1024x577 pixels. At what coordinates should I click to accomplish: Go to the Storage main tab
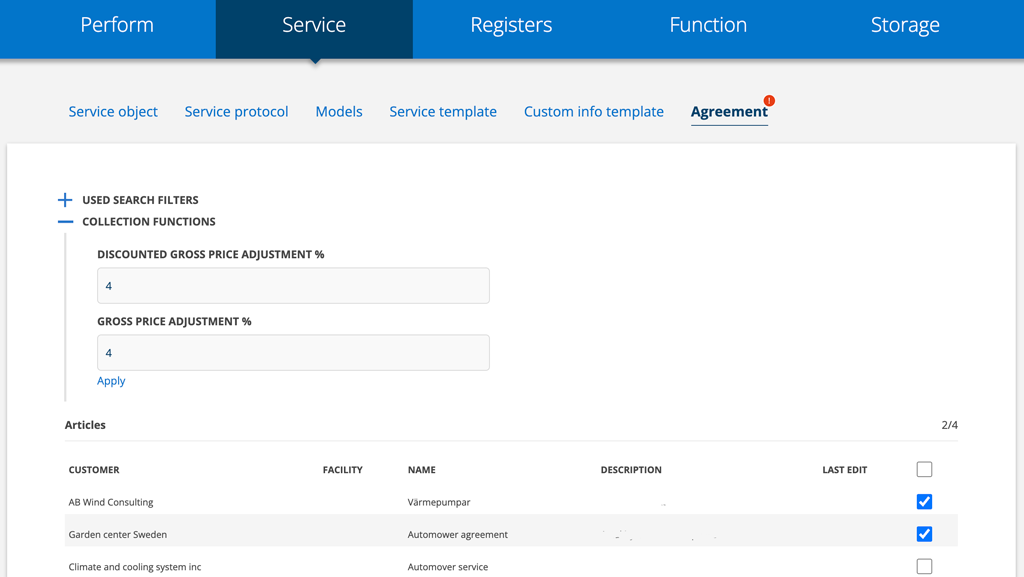click(x=905, y=26)
